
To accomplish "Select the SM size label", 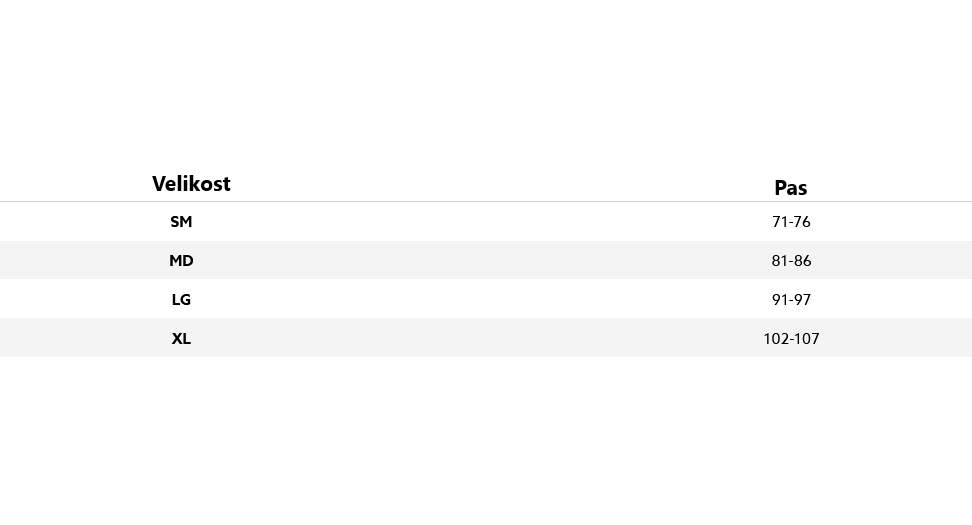I will [x=181, y=222].
